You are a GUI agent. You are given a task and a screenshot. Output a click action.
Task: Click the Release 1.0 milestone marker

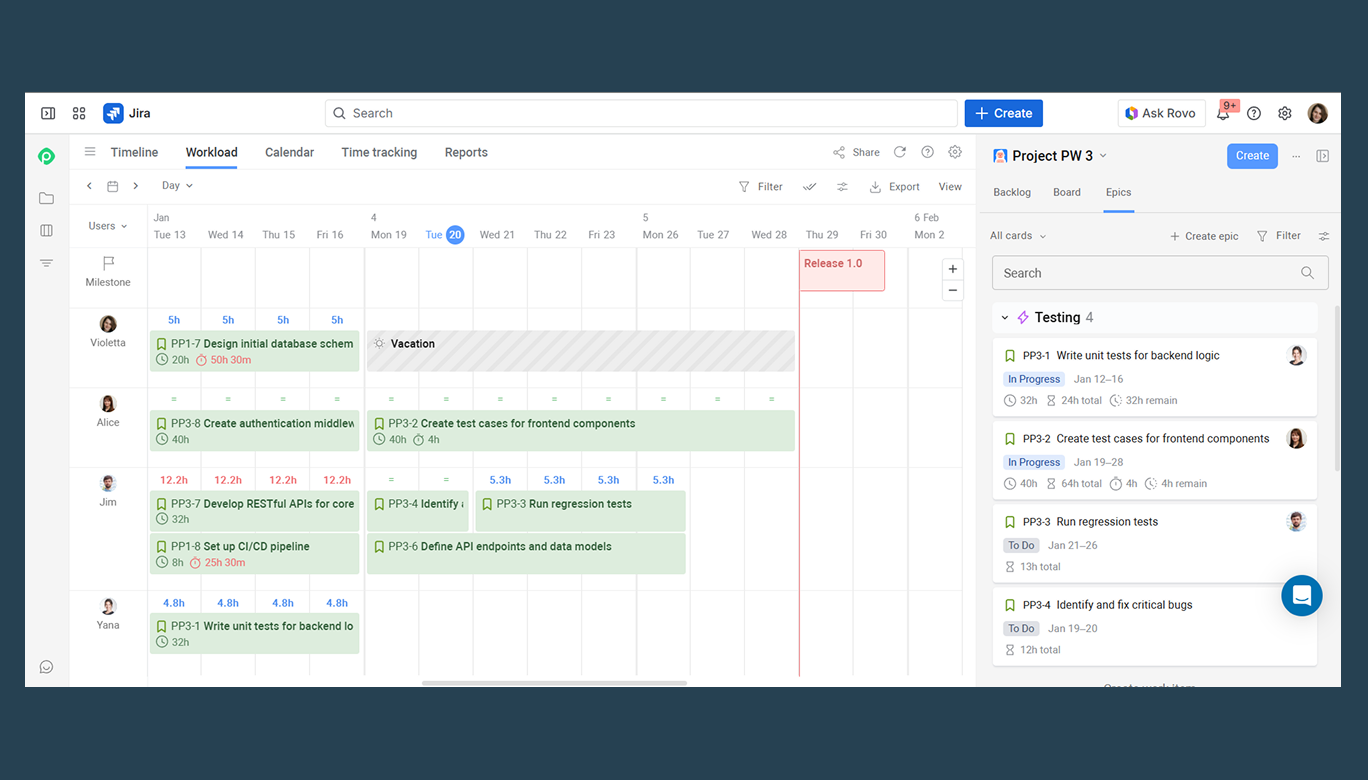842,270
